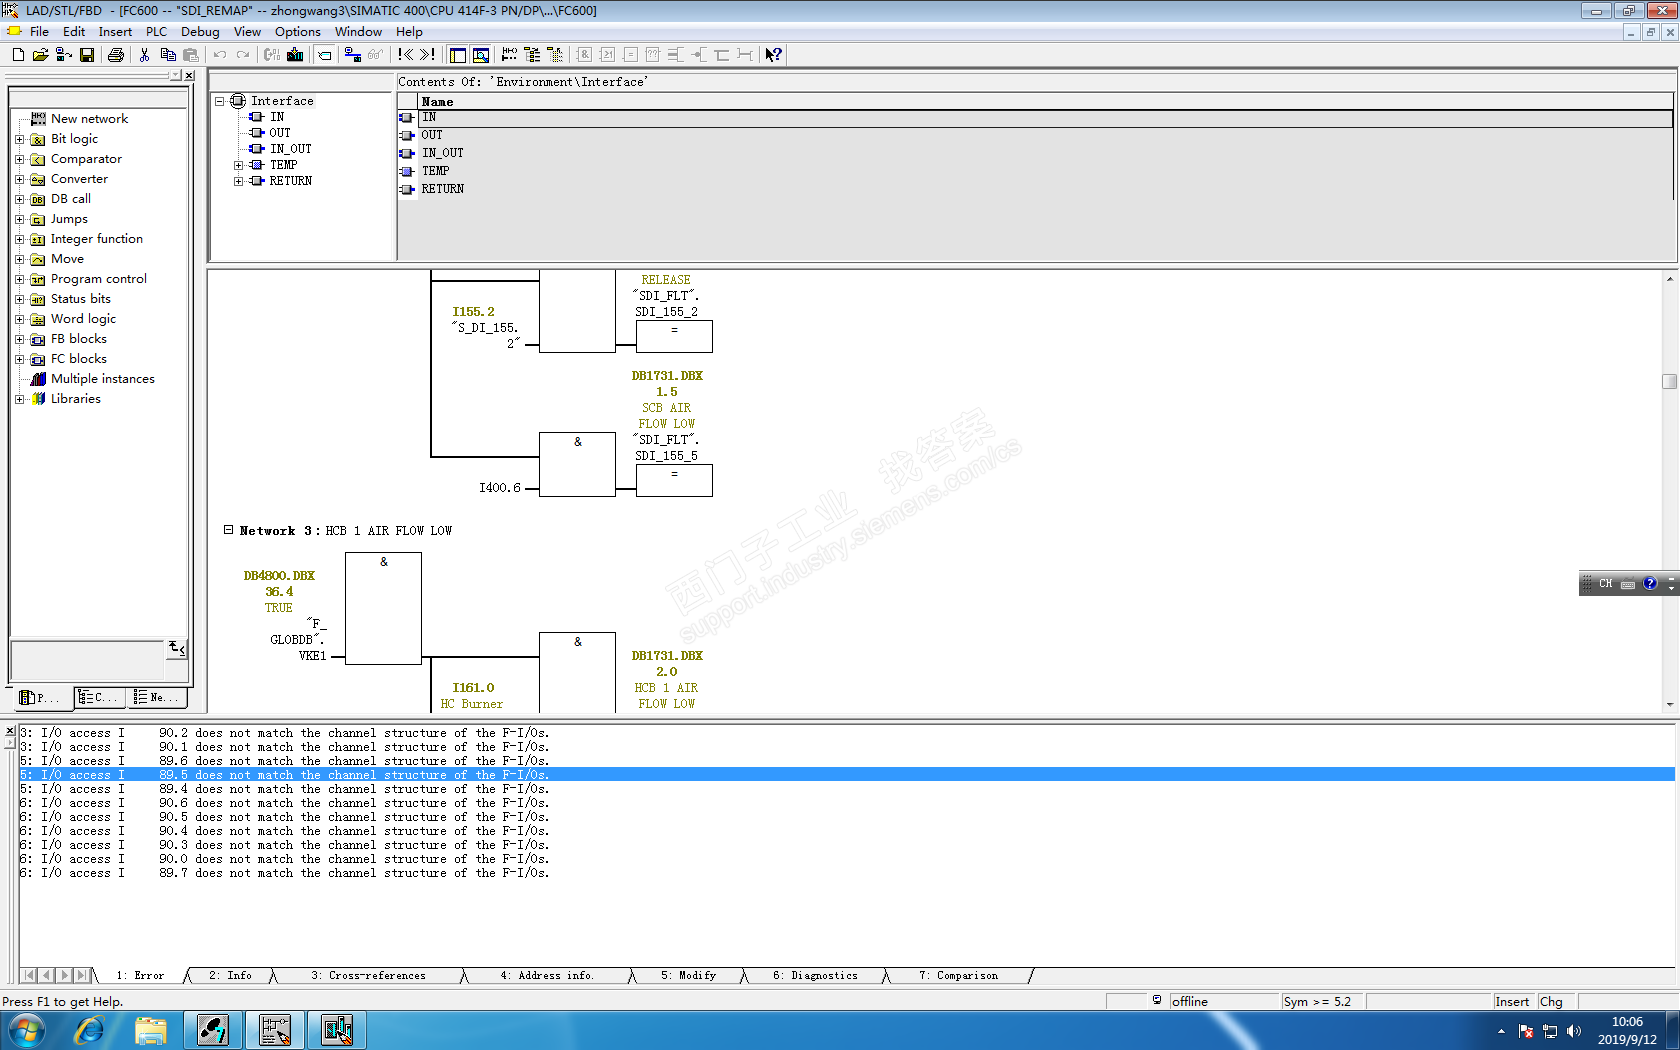Switch to the 5: Modify tab
The height and width of the screenshot is (1050, 1680).
pyautogui.click(x=688, y=976)
